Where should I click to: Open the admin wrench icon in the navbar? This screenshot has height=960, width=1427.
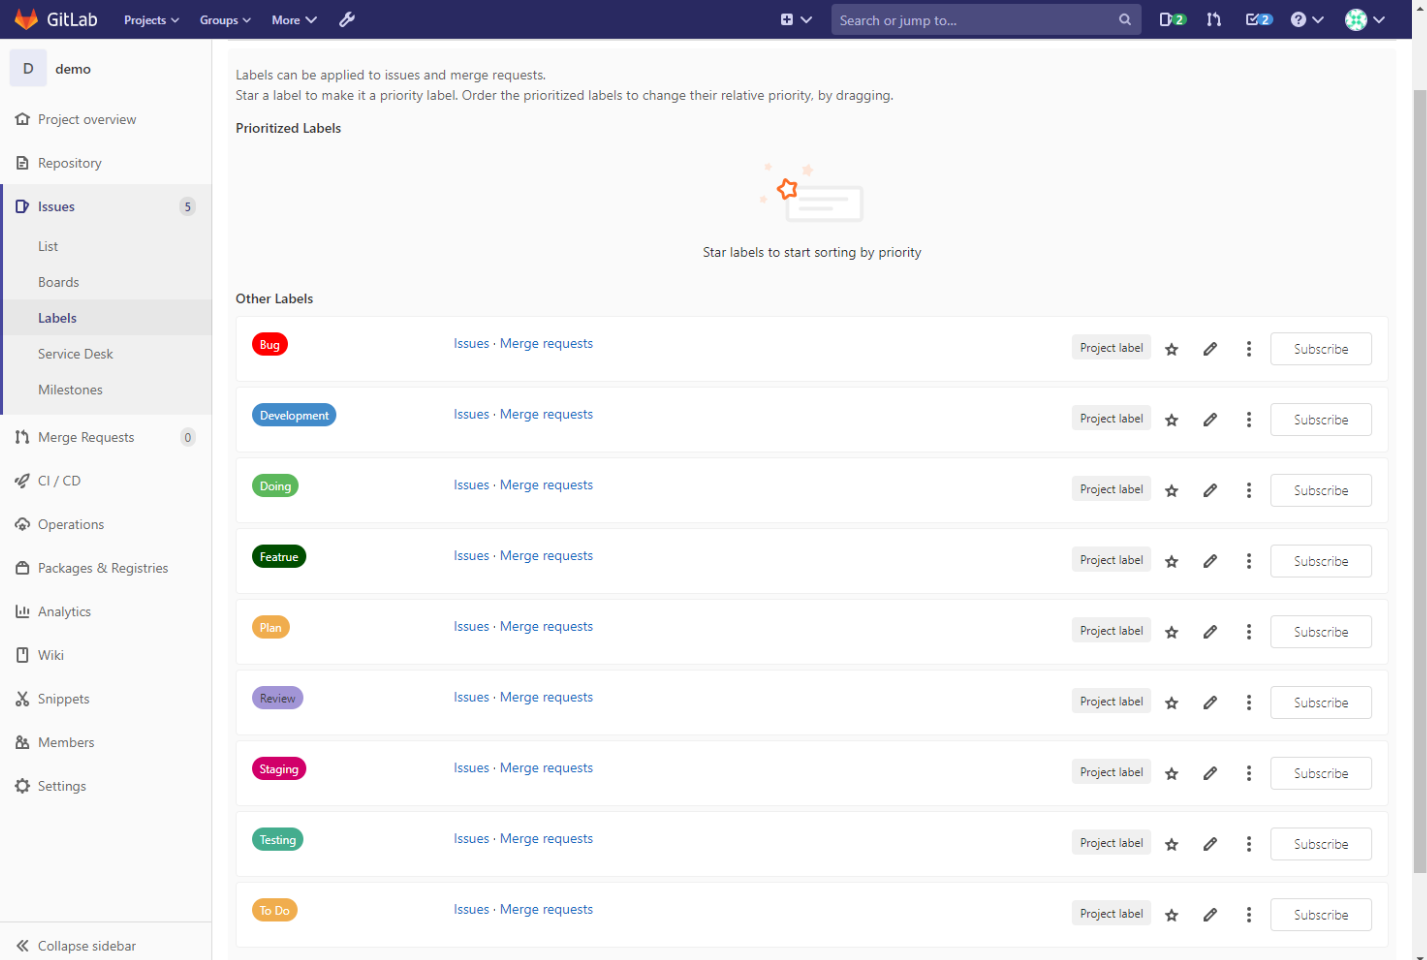pos(346,19)
